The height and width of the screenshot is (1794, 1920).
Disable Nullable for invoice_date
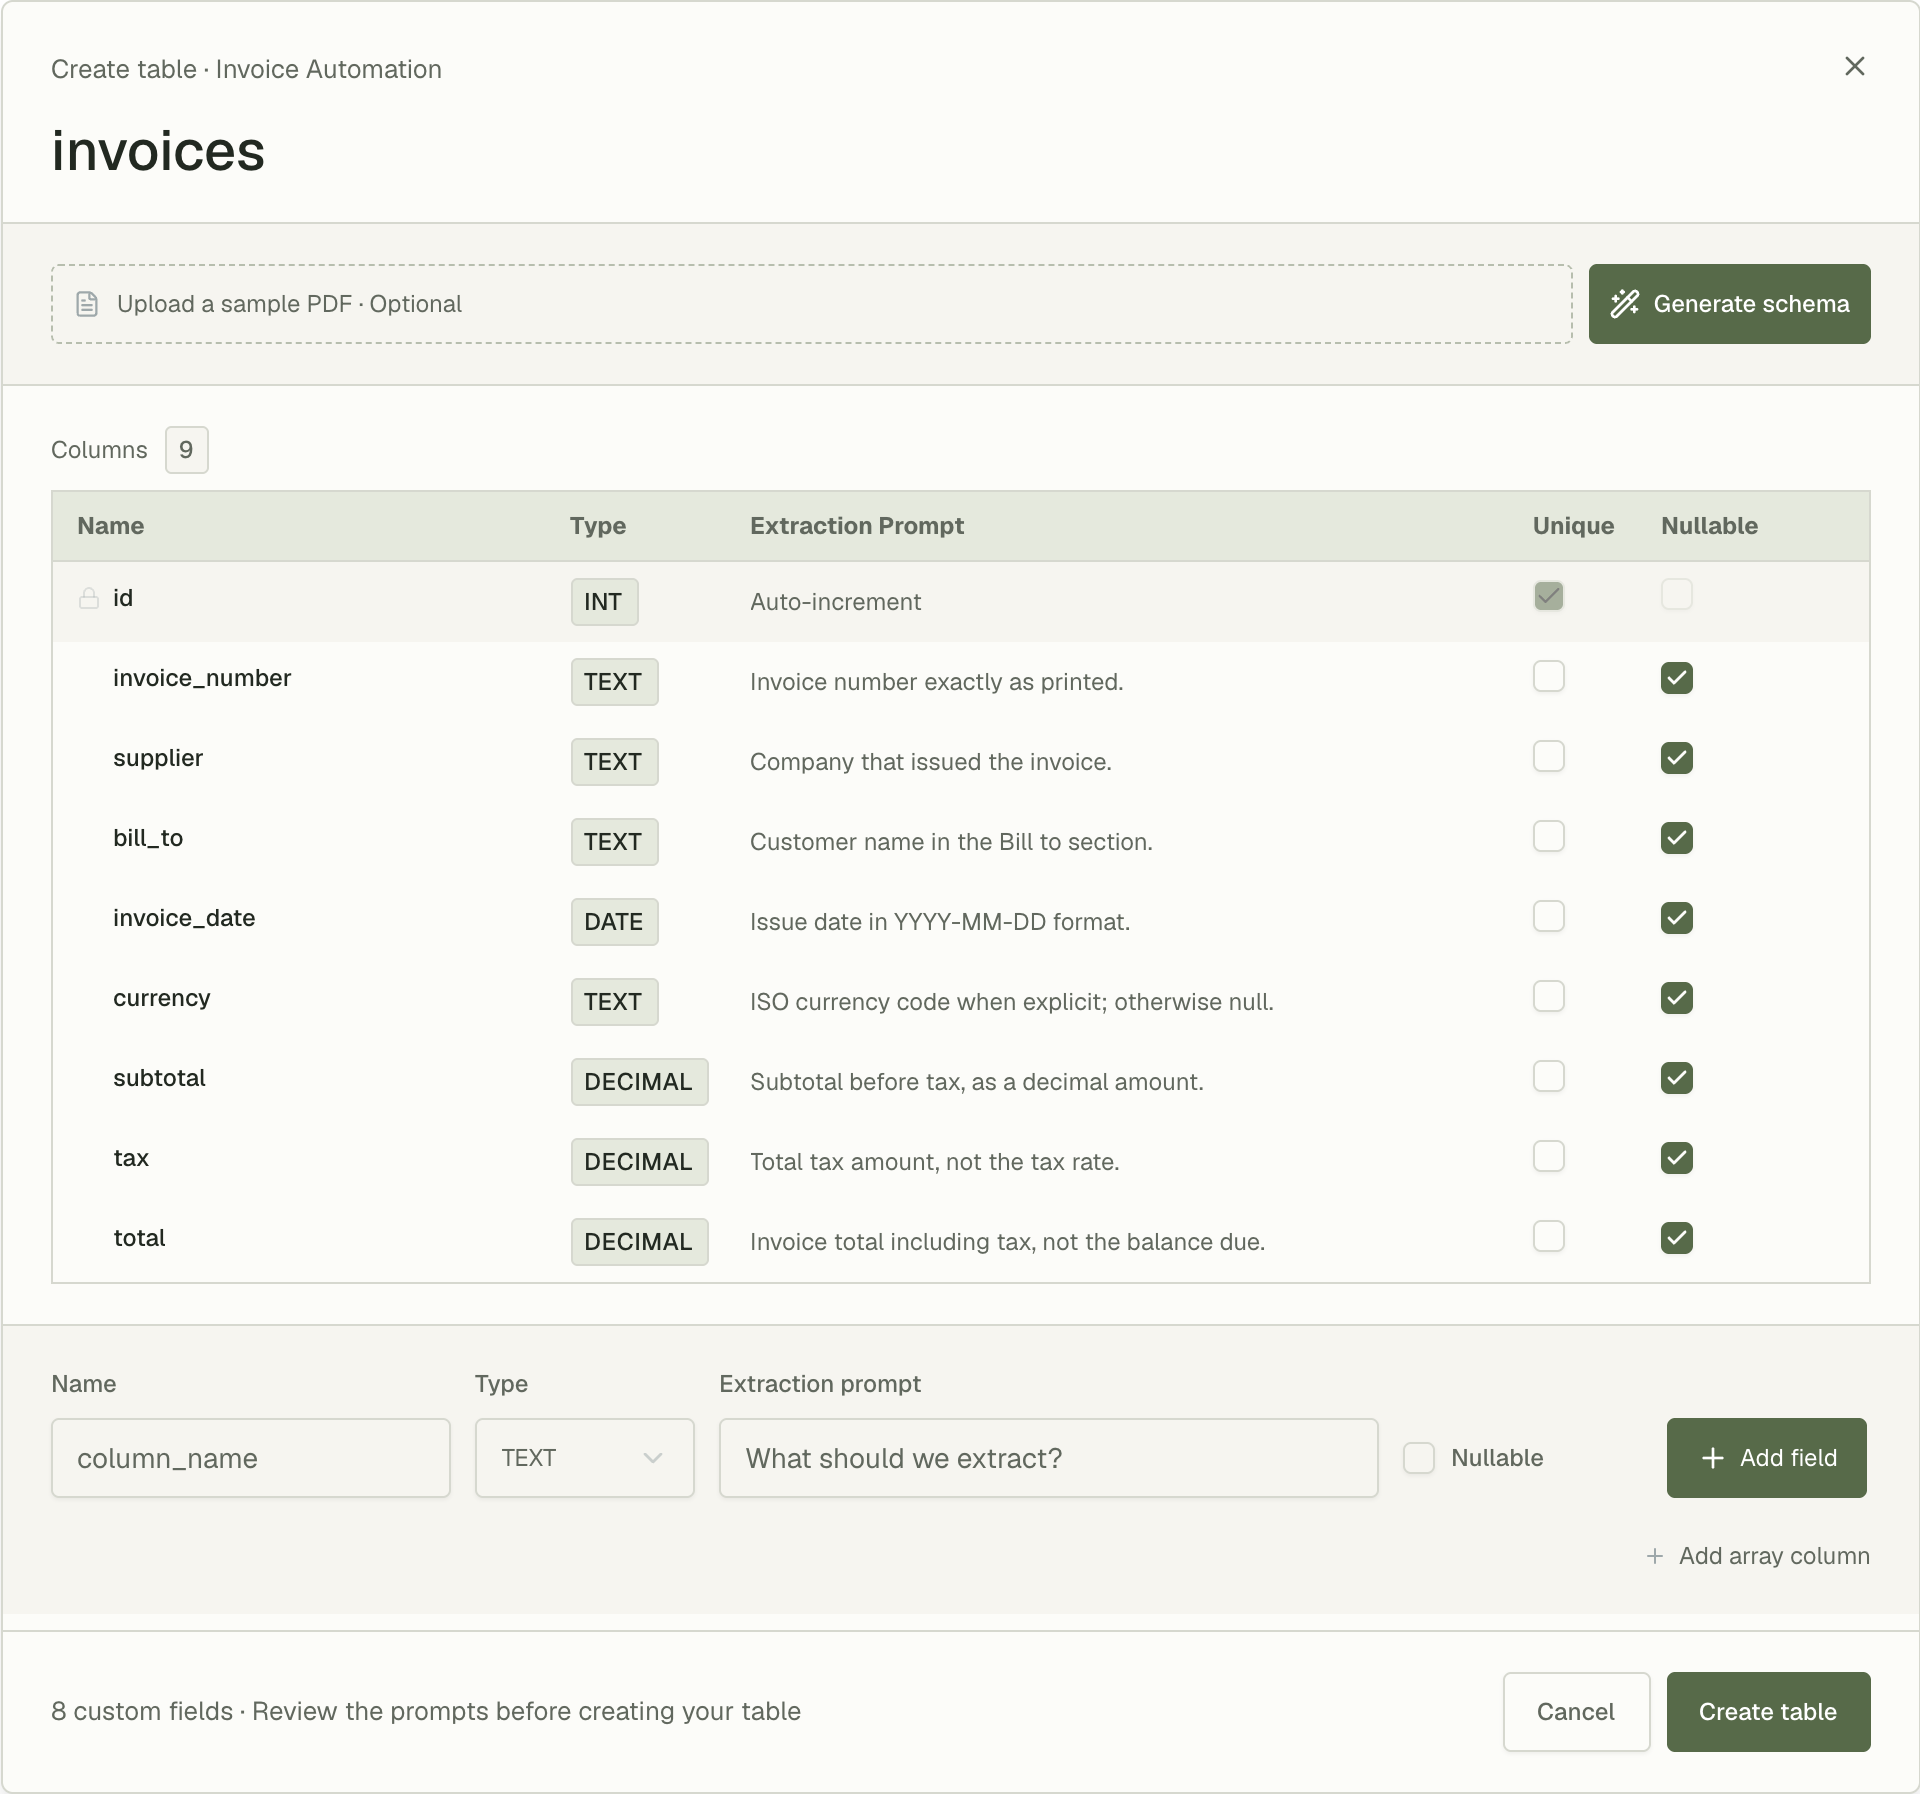(x=1677, y=918)
